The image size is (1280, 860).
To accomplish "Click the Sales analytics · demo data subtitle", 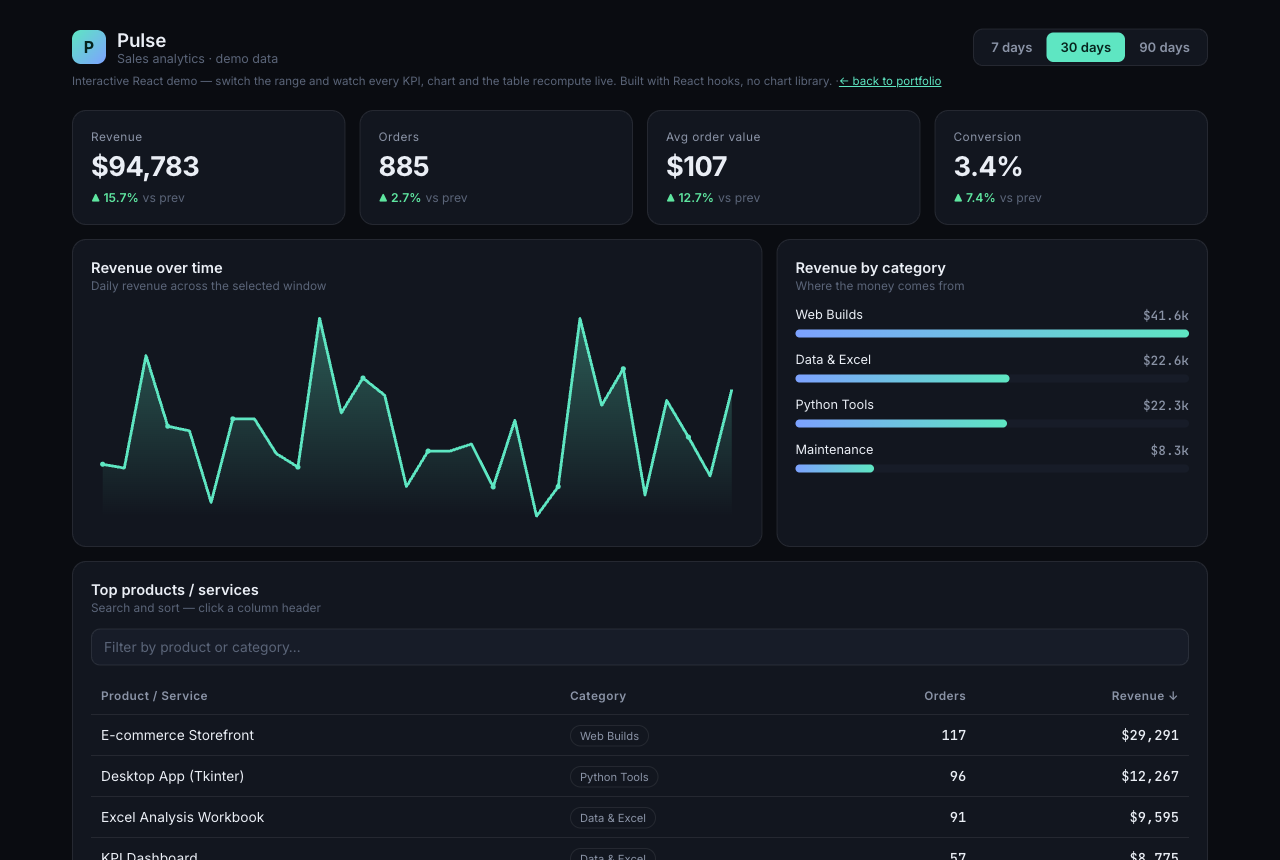I will [x=197, y=59].
